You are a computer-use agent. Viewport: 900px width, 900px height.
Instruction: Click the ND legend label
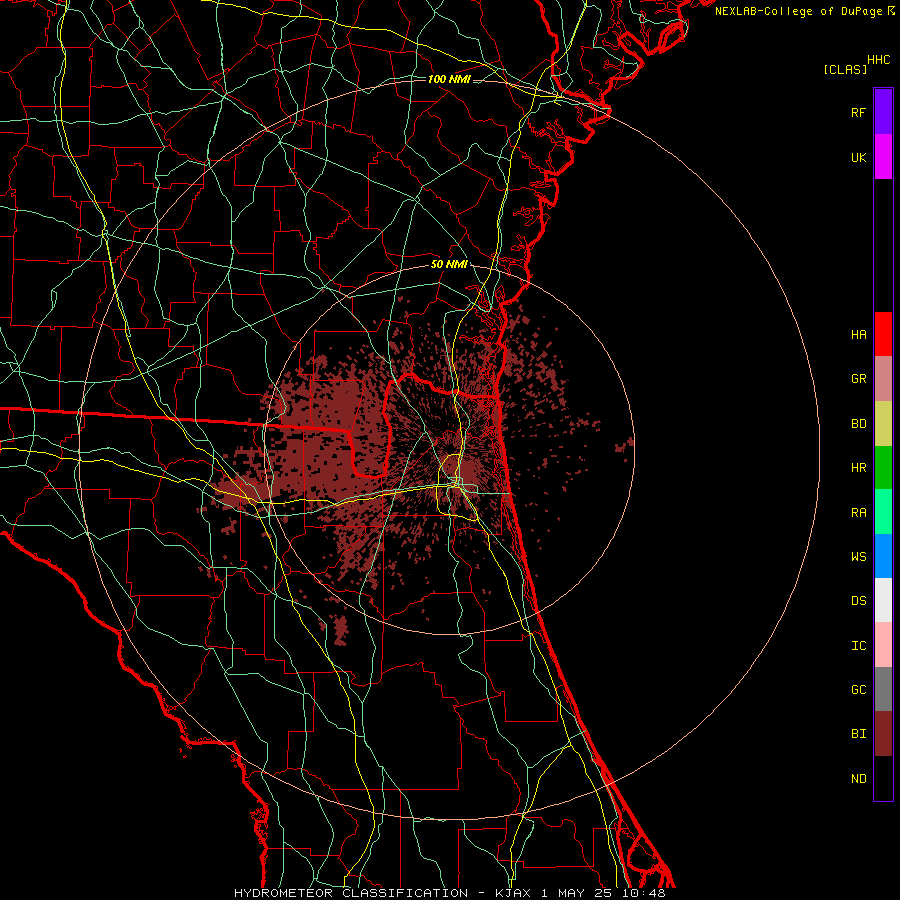tap(859, 778)
